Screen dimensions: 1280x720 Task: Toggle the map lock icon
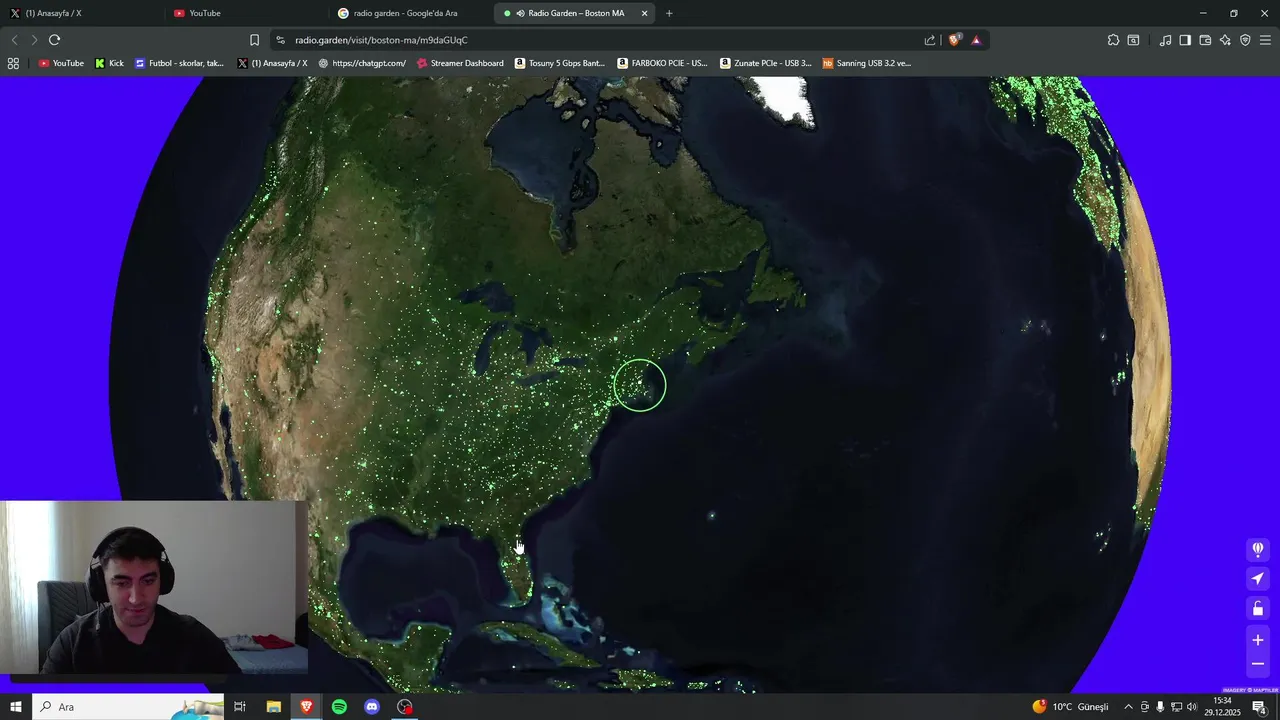pyautogui.click(x=1258, y=609)
